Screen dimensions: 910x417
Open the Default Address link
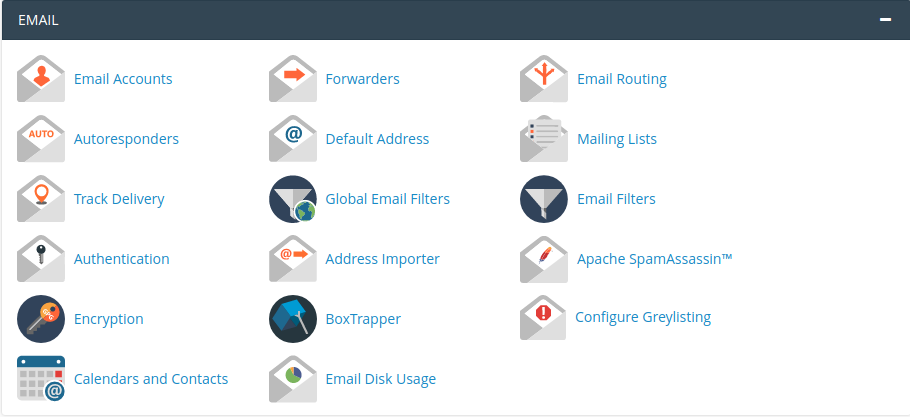(x=377, y=139)
